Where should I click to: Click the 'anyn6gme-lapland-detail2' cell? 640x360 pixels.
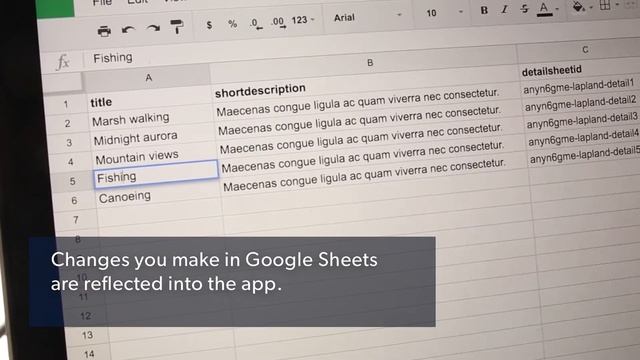580,104
